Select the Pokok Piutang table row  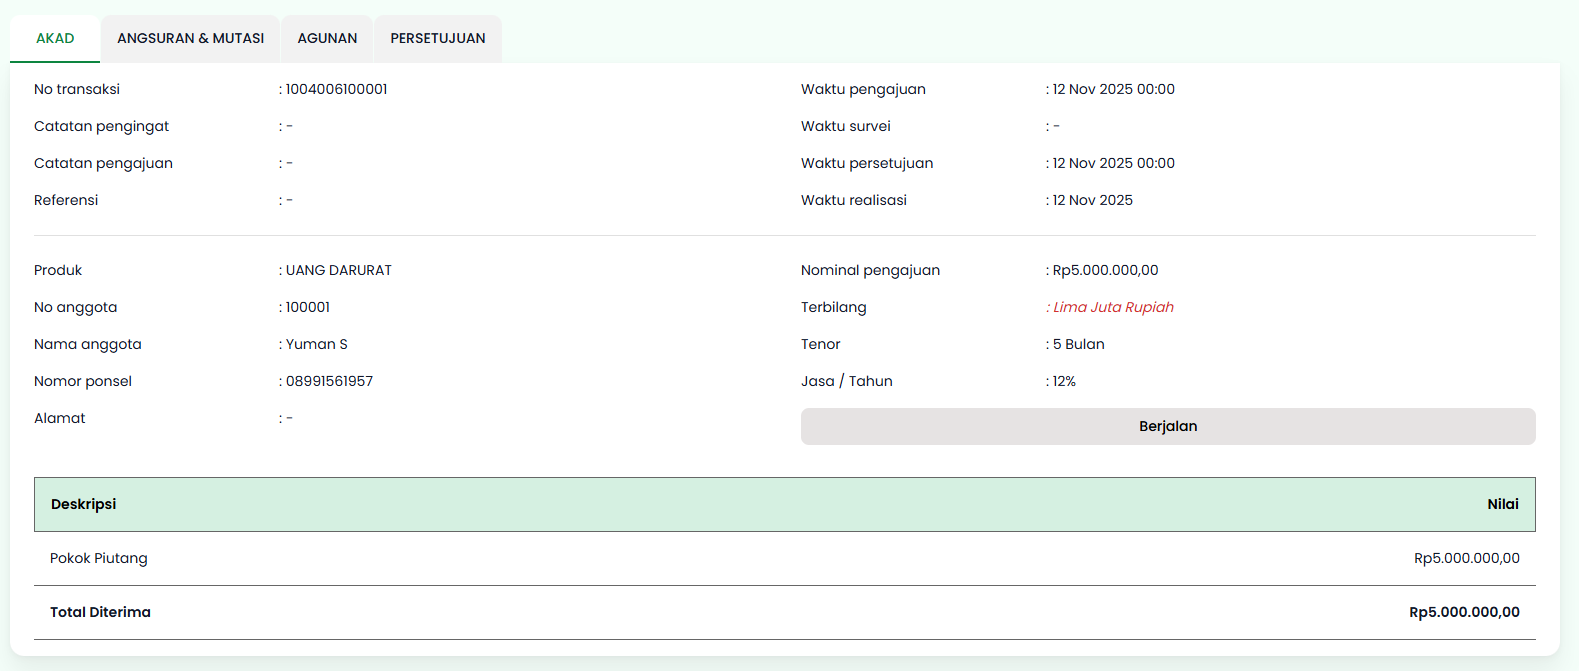[x=784, y=558]
